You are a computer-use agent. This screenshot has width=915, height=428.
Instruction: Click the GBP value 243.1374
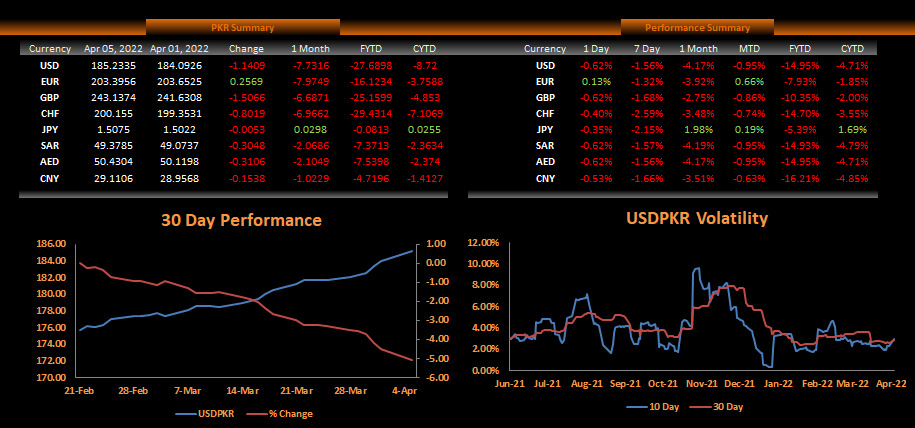click(x=111, y=98)
